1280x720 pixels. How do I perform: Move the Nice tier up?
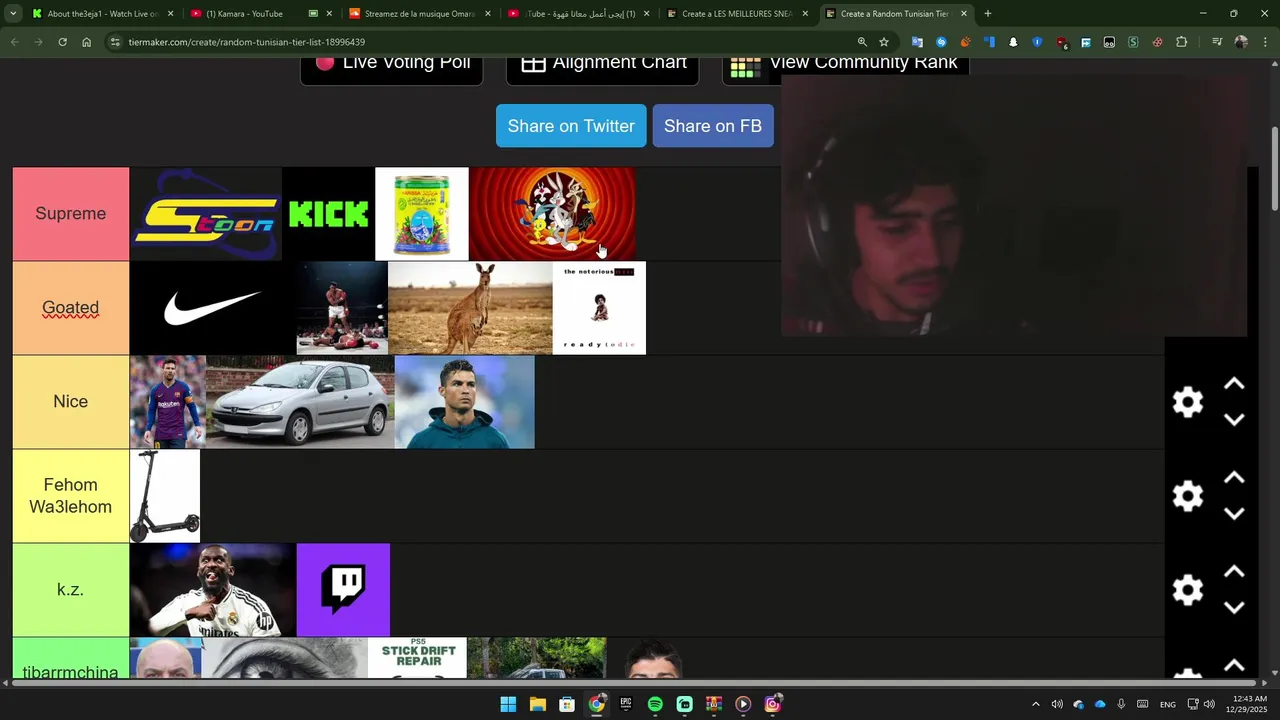click(1234, 384)
